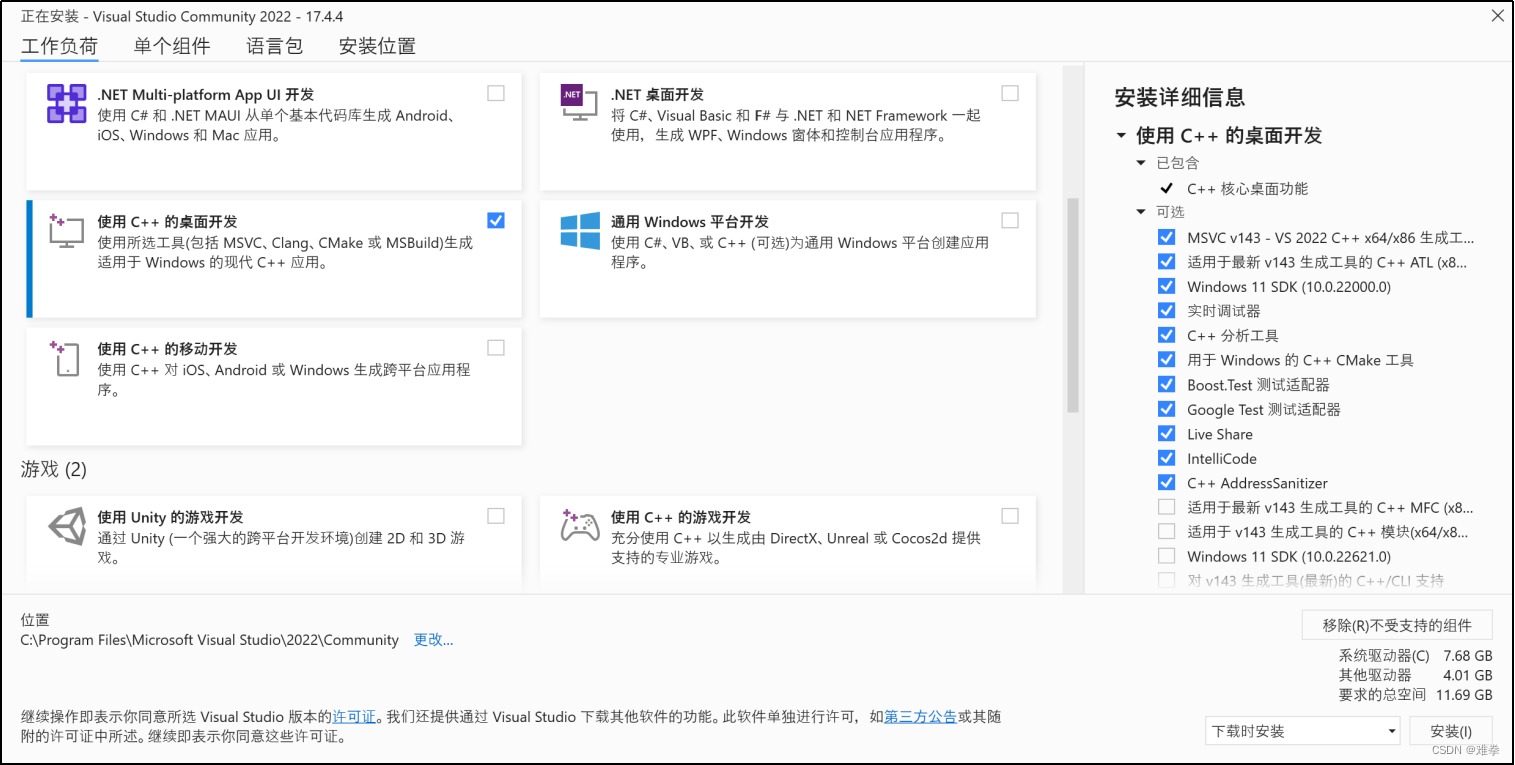The width and height of the screenshot is (1515, 765).
Task: Click the 游戏 (2) section heading
Action: point(54,469)
